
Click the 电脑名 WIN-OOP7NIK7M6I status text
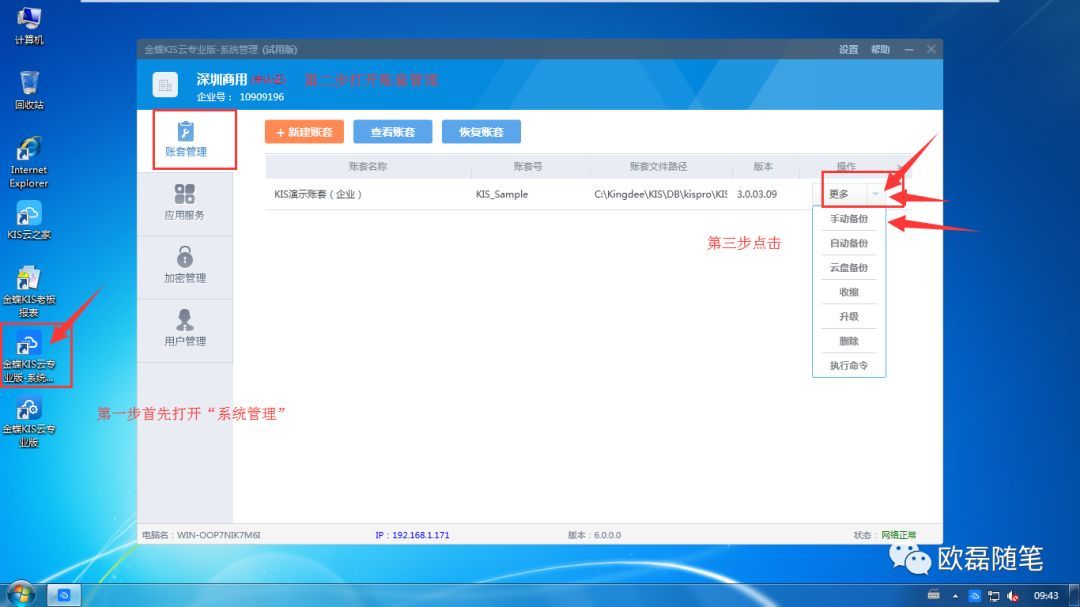[201, 535]
